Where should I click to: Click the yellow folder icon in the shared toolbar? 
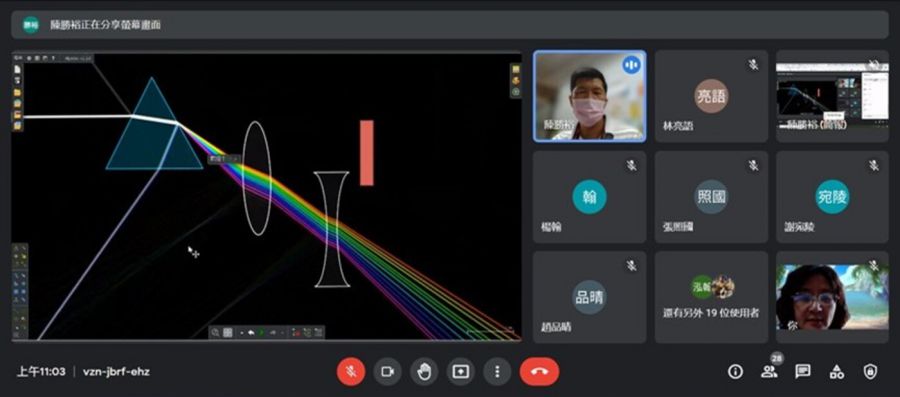pos(18,92)
